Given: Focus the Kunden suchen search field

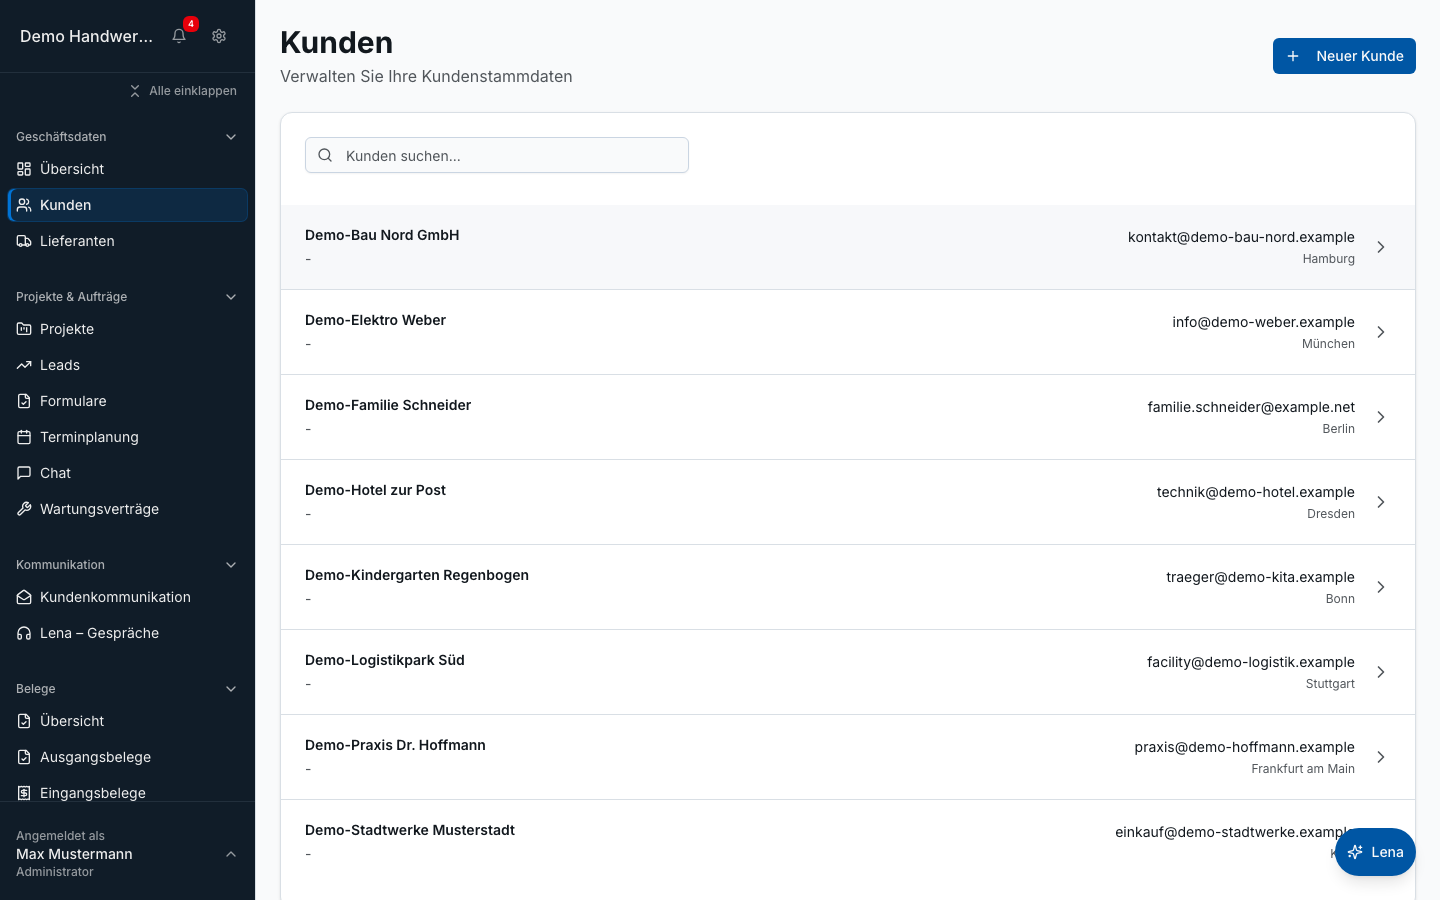Looking at the screenshot, I should [497, 155].
